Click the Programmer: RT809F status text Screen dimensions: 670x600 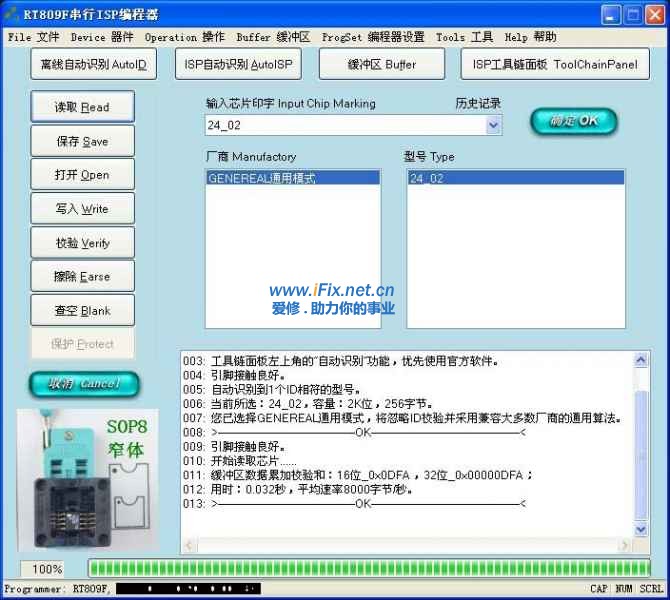[57, 589]
